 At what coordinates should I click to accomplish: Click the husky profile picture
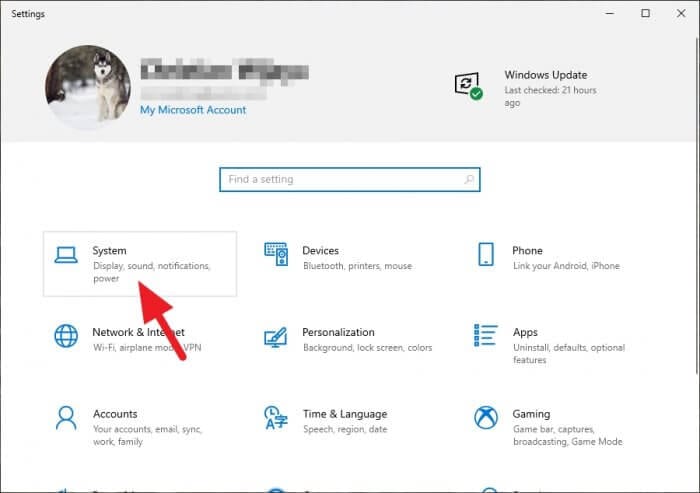88,88
